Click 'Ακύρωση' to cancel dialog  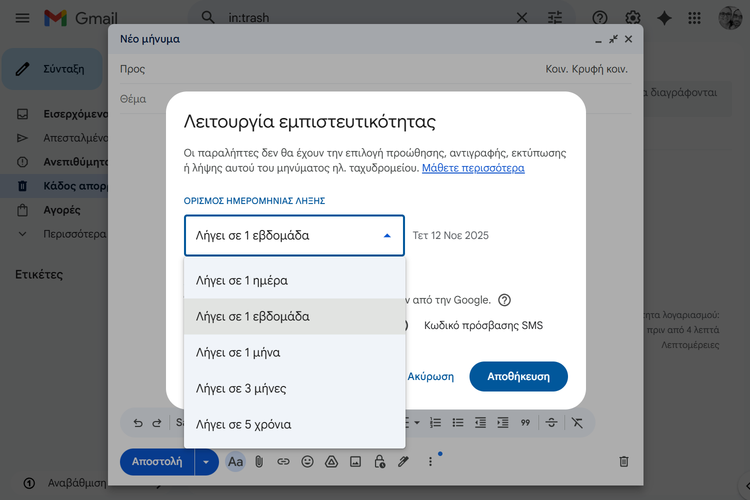click(x=431, y=377)
